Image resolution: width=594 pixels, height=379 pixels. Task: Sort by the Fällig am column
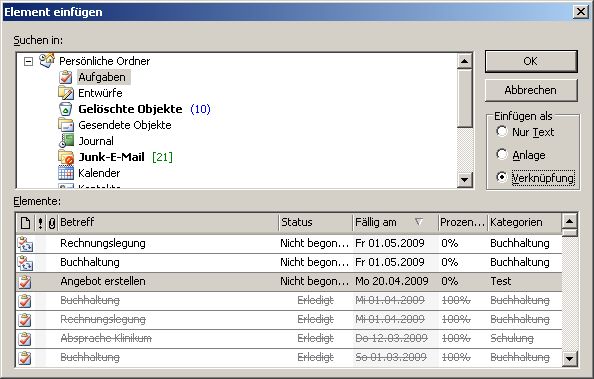click(x=395, y=222)
